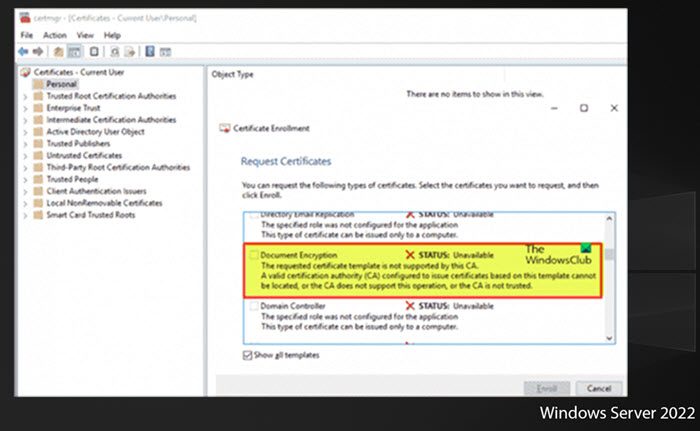700x431 pixels.
Task: Expand the Enterprise Trust node
Action: [x=25, y=109]
